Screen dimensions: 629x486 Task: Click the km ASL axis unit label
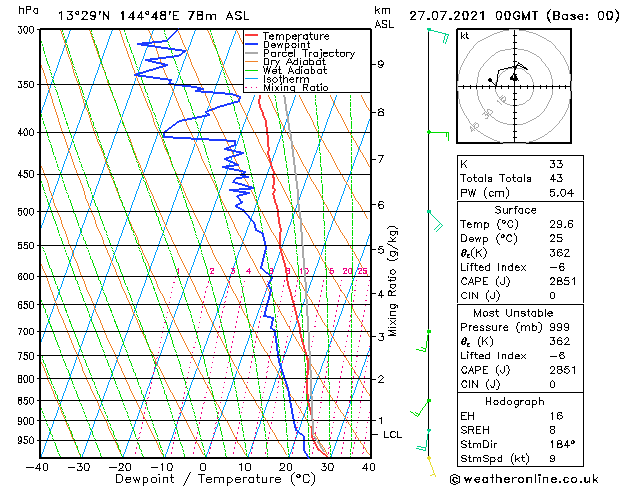pyautogui.click(x=384, y=17)
